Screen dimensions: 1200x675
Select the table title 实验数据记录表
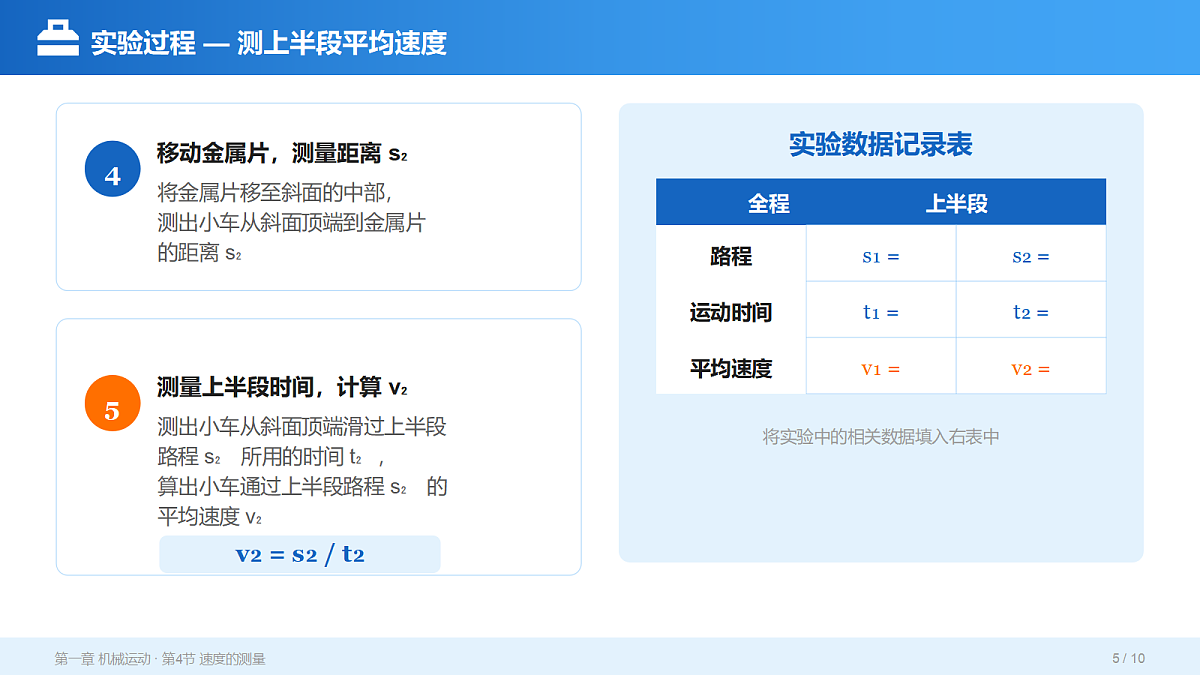[x=881, y=144]
